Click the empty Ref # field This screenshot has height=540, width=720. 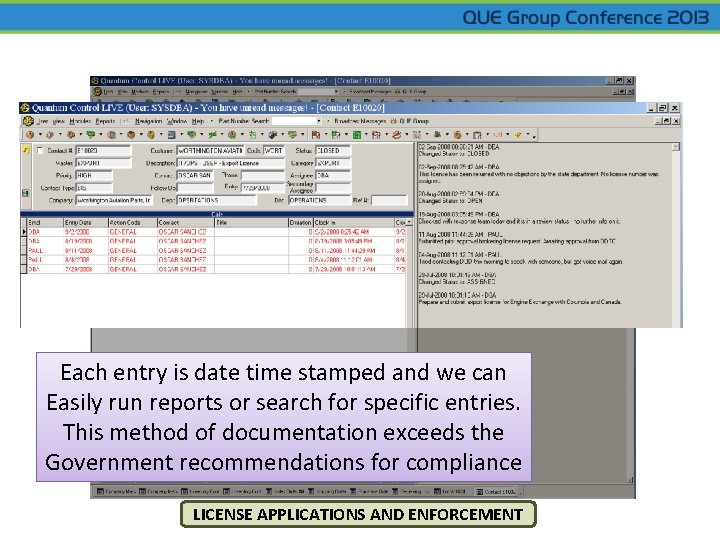389,200
